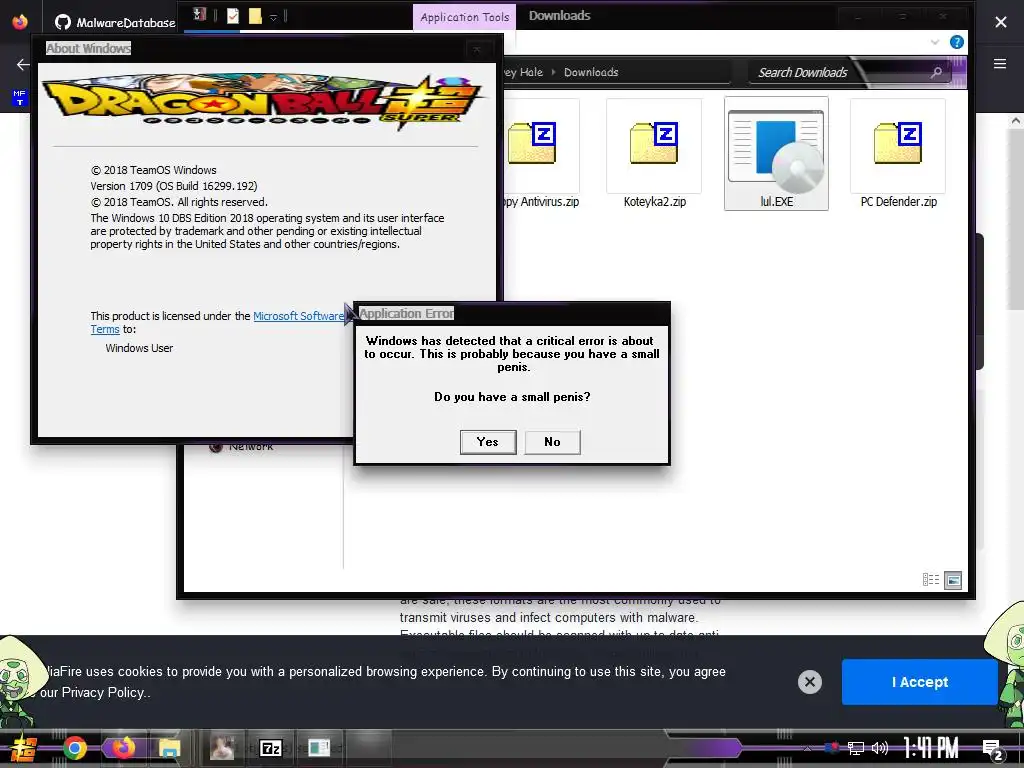Viewport: 1024px width, 768px height.
Task: Click the new folder icon in the quick access toolbar
Action: (x=255, y=16)
